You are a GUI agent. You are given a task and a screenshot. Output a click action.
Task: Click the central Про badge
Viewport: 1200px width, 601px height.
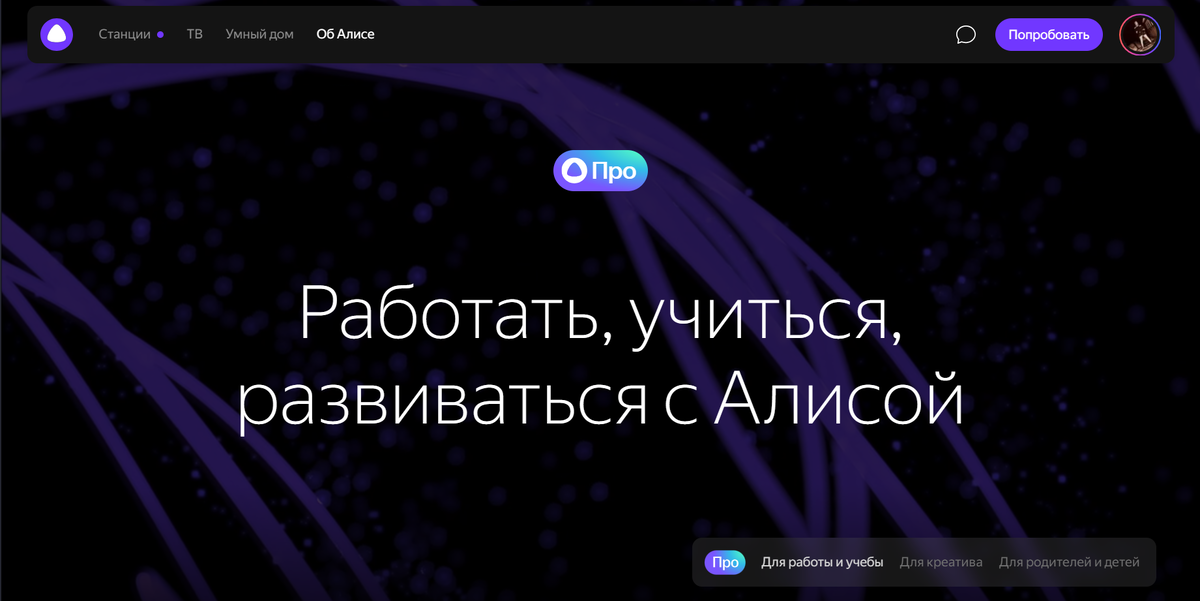pyautogui.click(x=601, y=171)
